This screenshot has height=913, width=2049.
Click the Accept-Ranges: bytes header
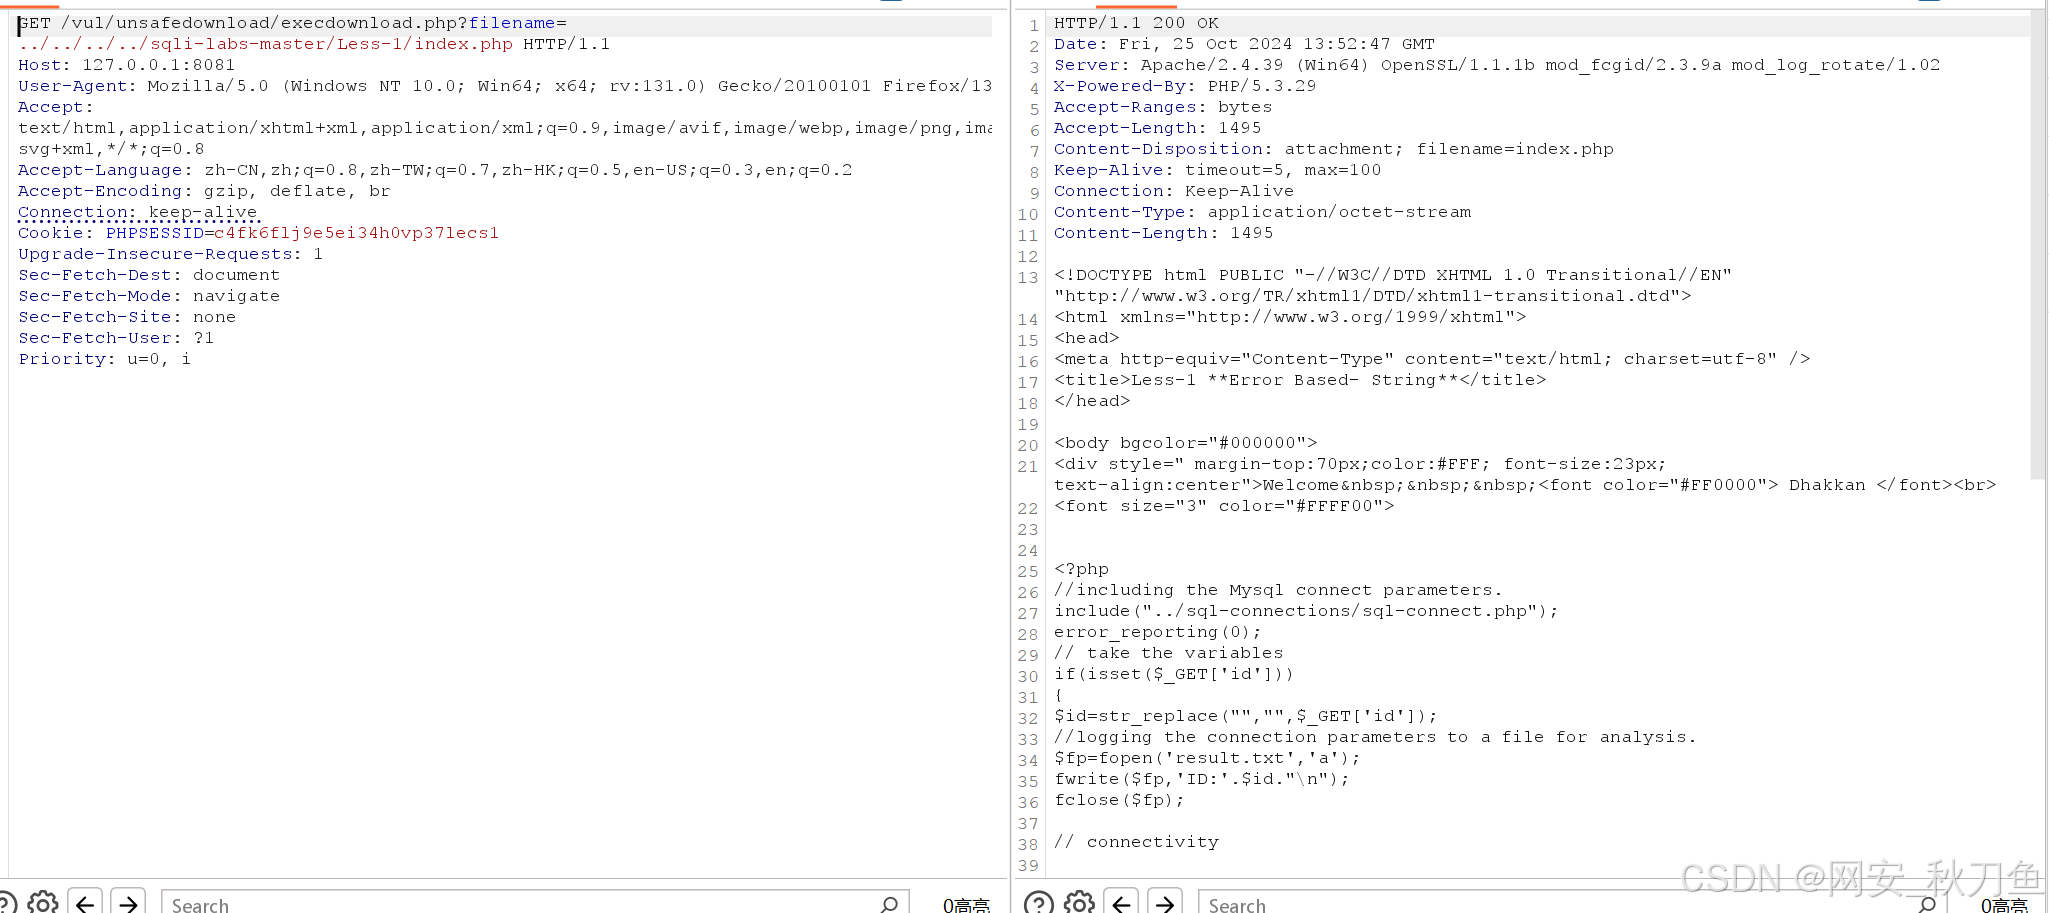tap(1163, 107)
